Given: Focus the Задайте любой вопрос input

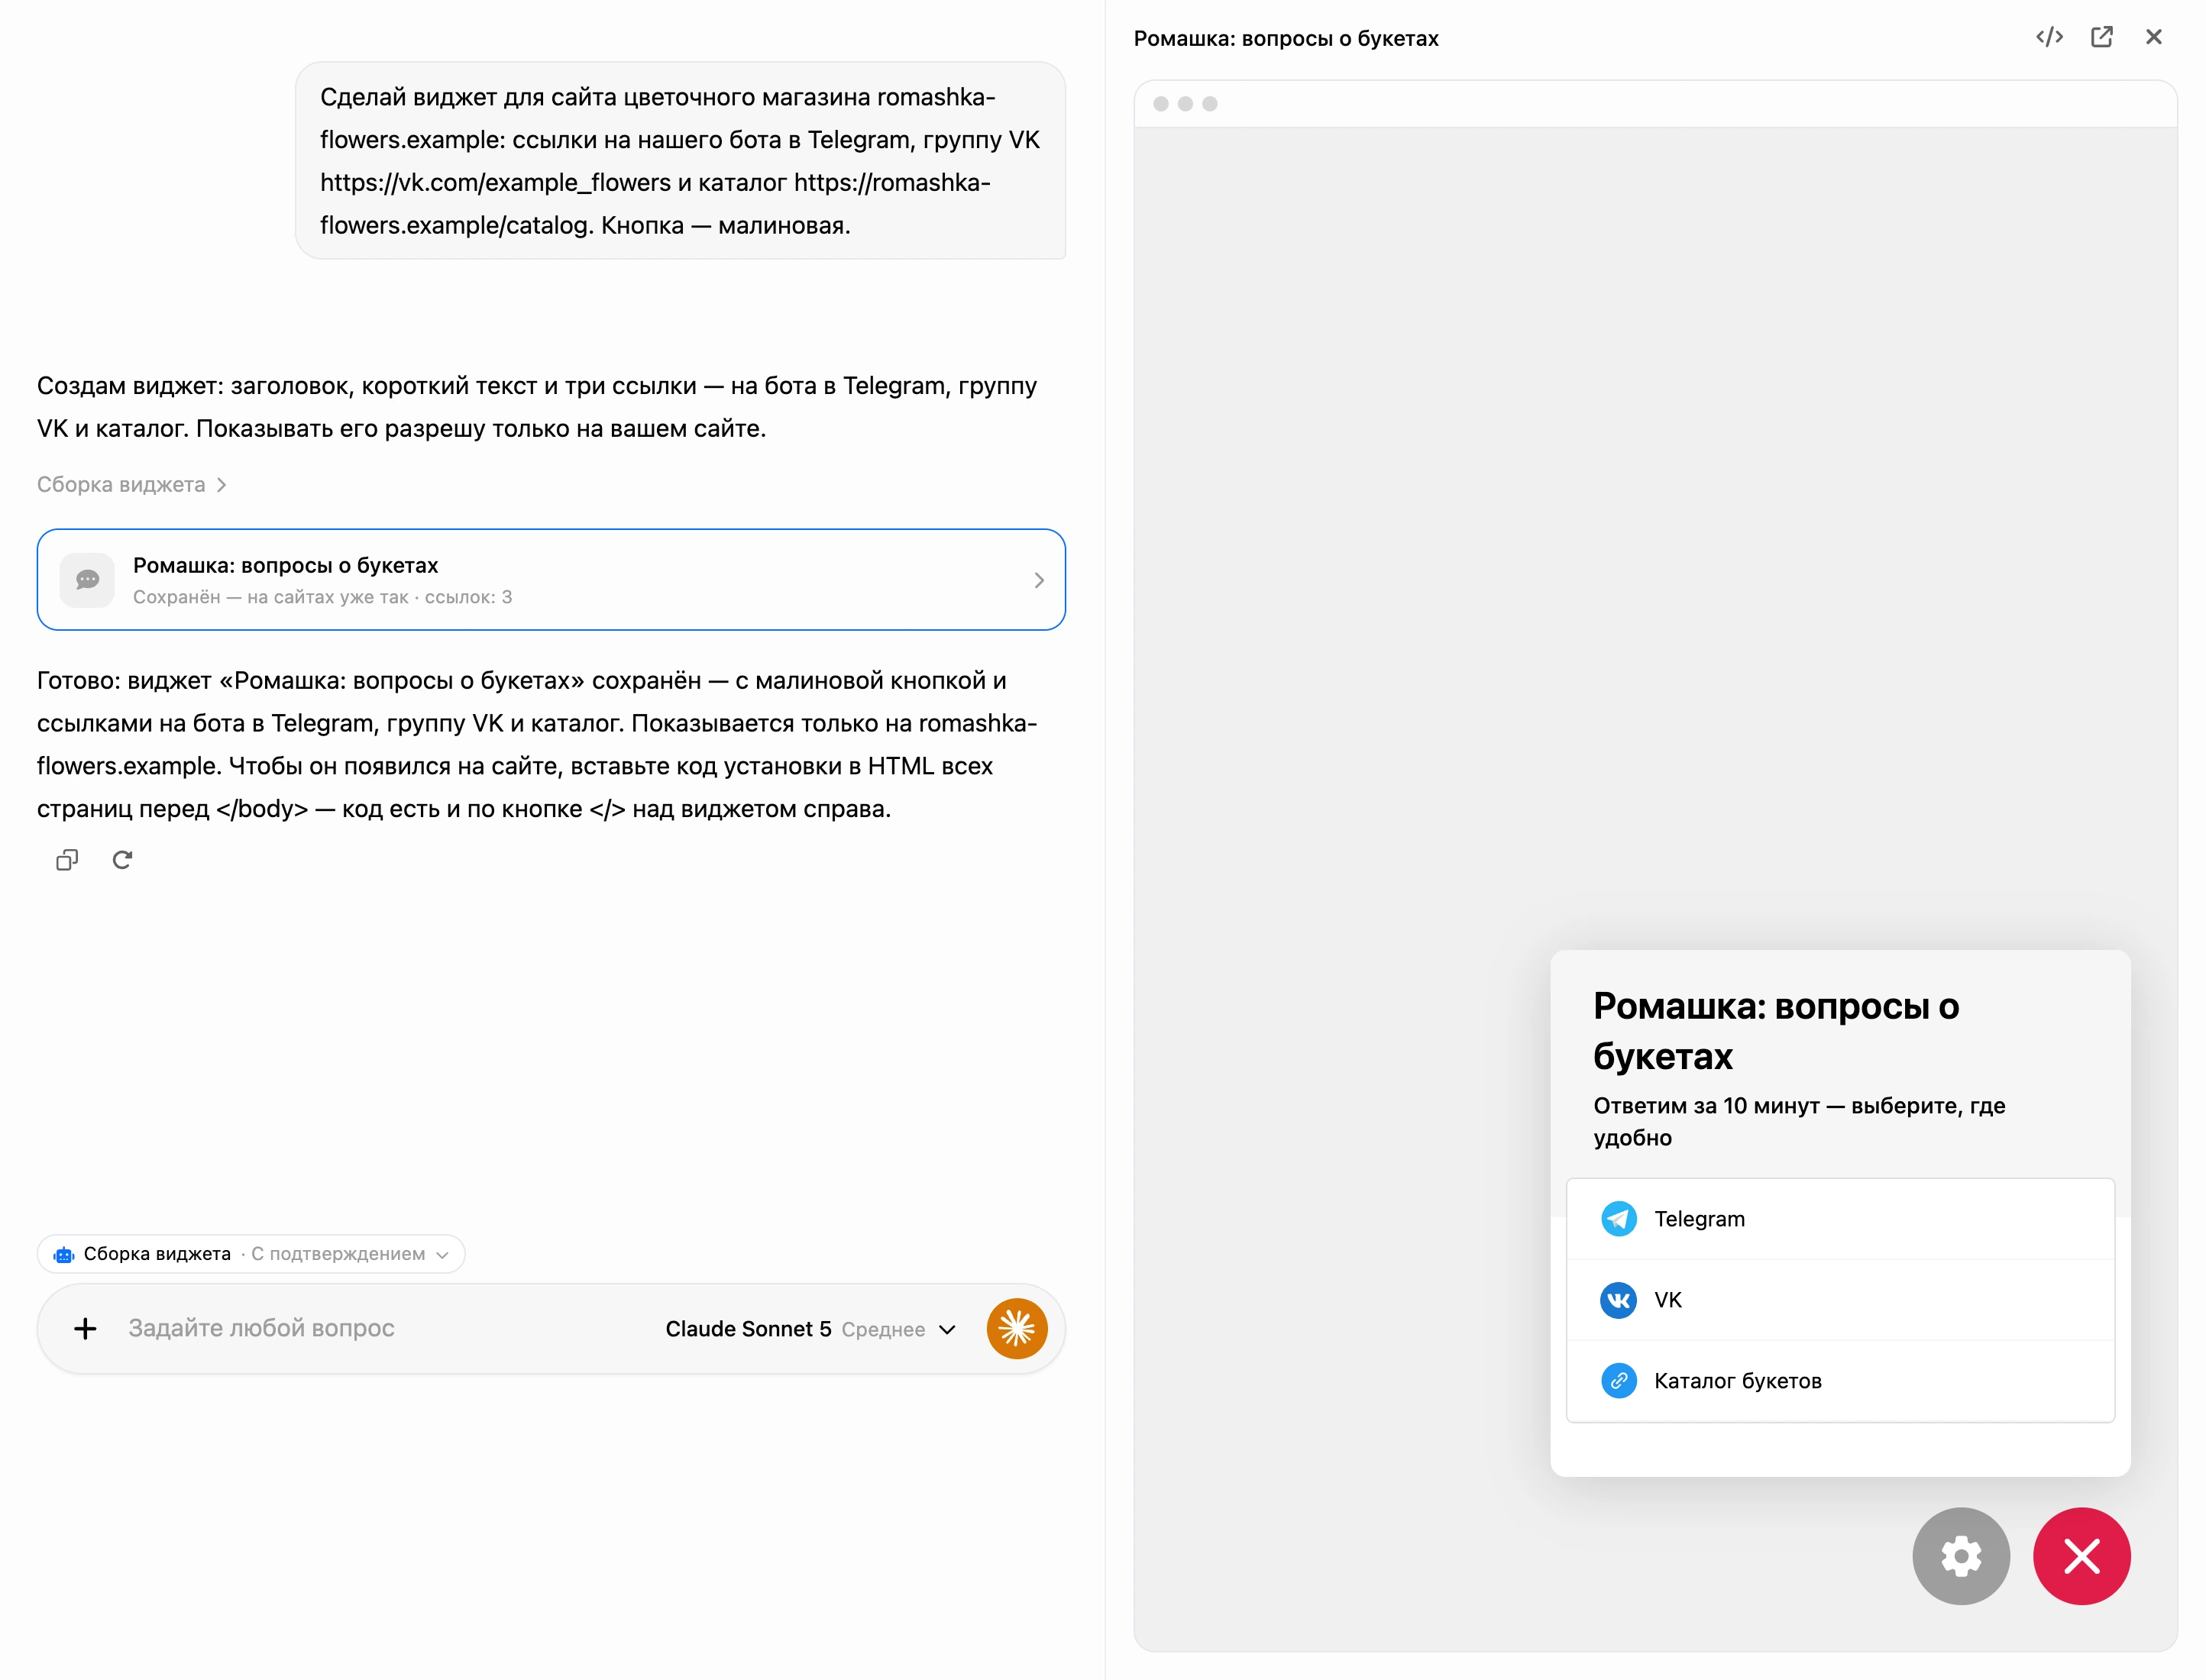Looking at the screenshot, I should click(x=380, y=1328).
